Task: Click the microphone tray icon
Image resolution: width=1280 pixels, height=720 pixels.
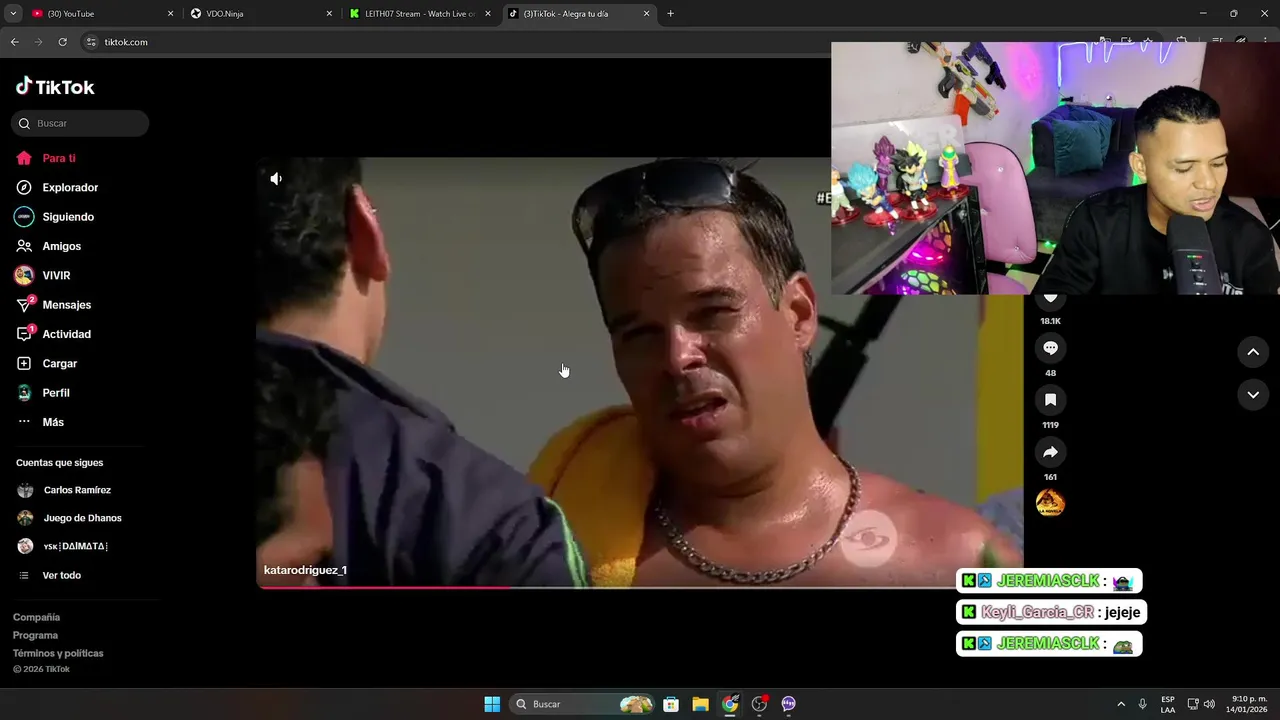Action: (x=1142, y=704)
